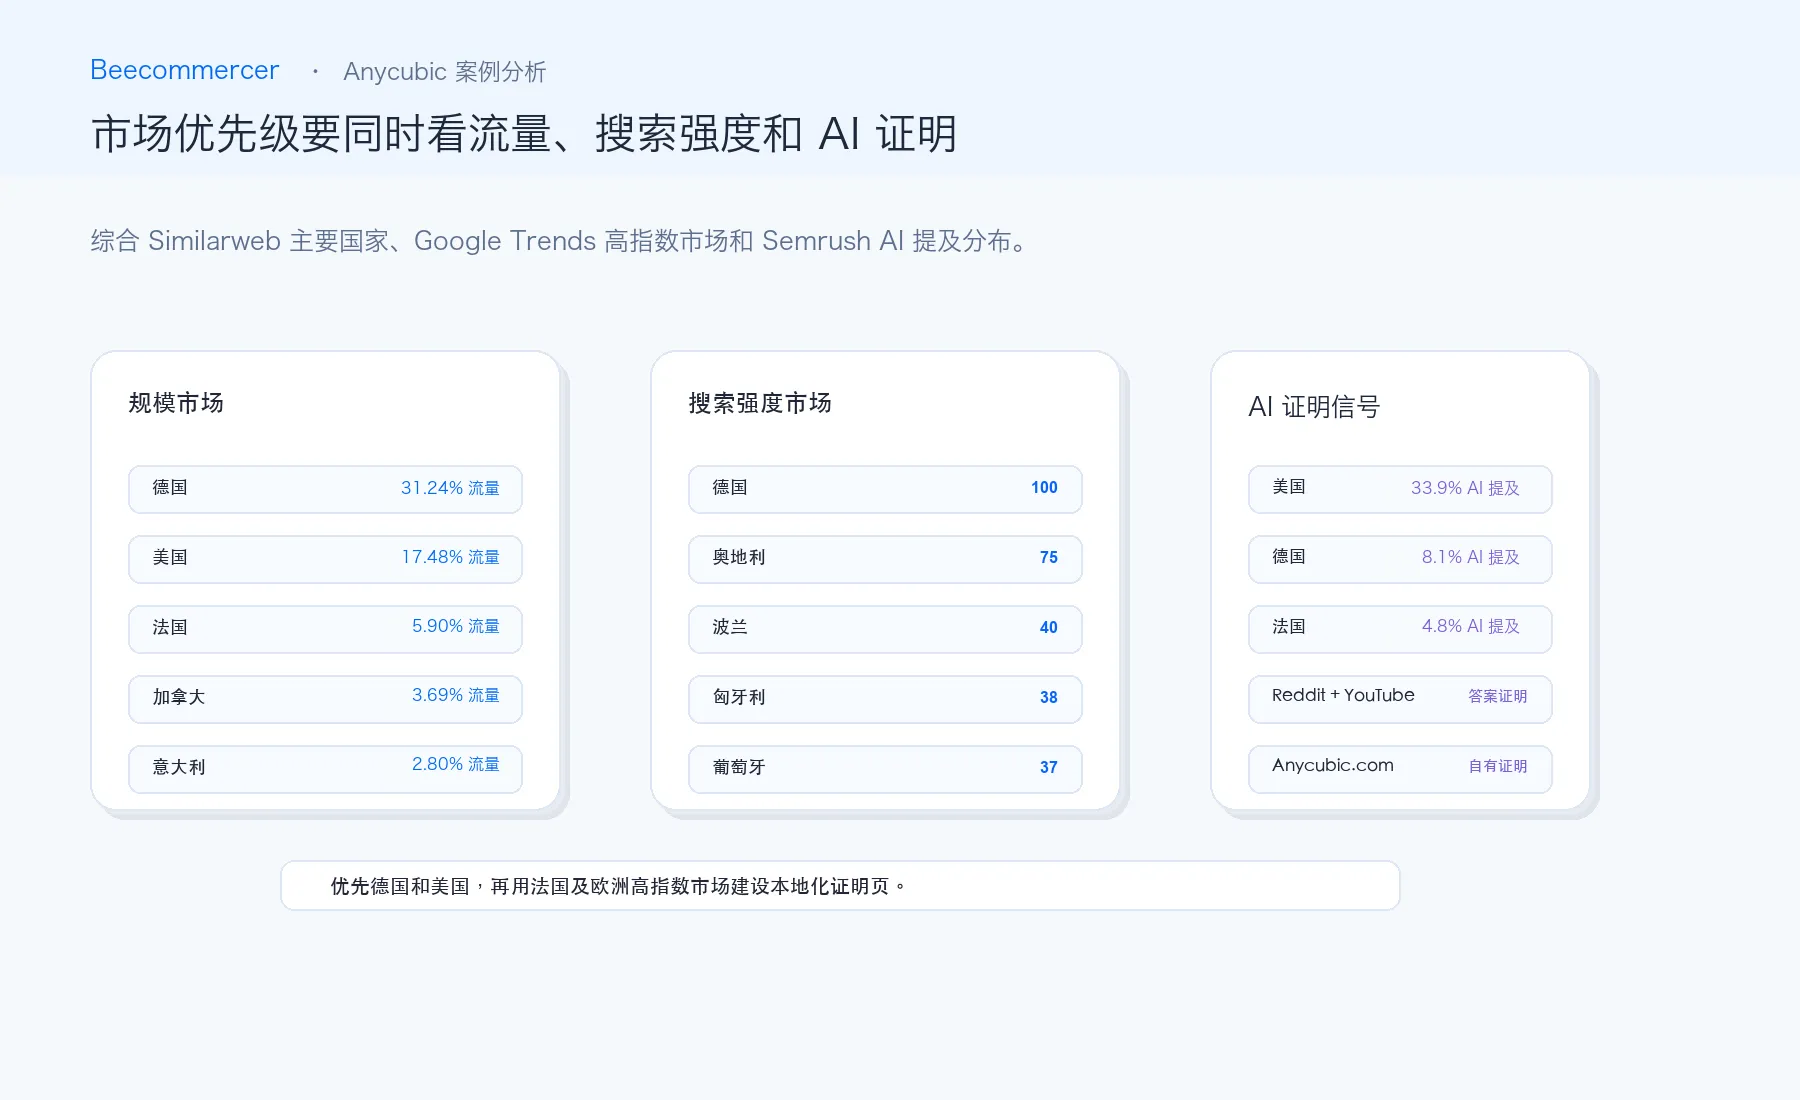Click the slide title '市场优先级要同时看流量、搜索强度和 AI 证明'
This screenshot has height=1100, width=1800.
[x=524, y=133]
